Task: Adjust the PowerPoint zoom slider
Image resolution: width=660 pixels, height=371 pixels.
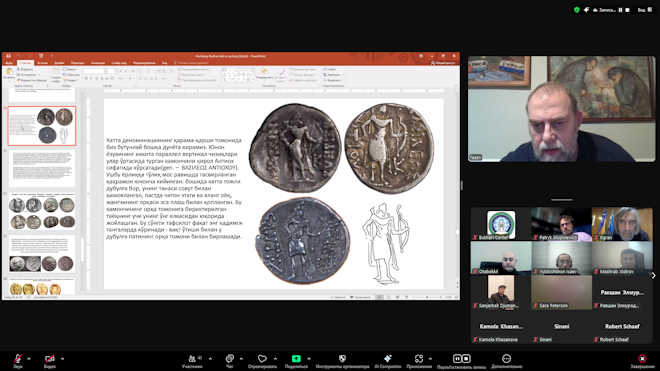Action: pos(427,297)
